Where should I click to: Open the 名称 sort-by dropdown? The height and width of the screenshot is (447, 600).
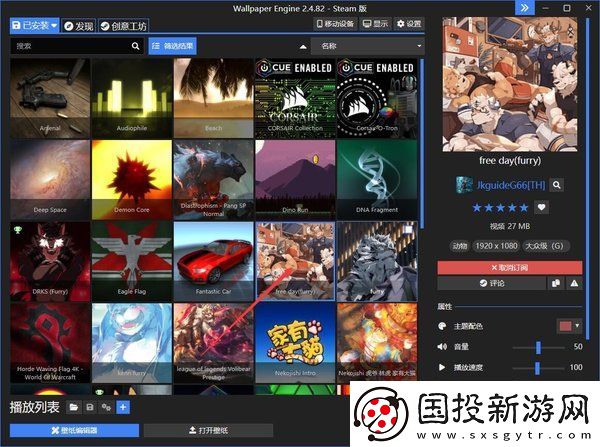(x=368, y=46)
